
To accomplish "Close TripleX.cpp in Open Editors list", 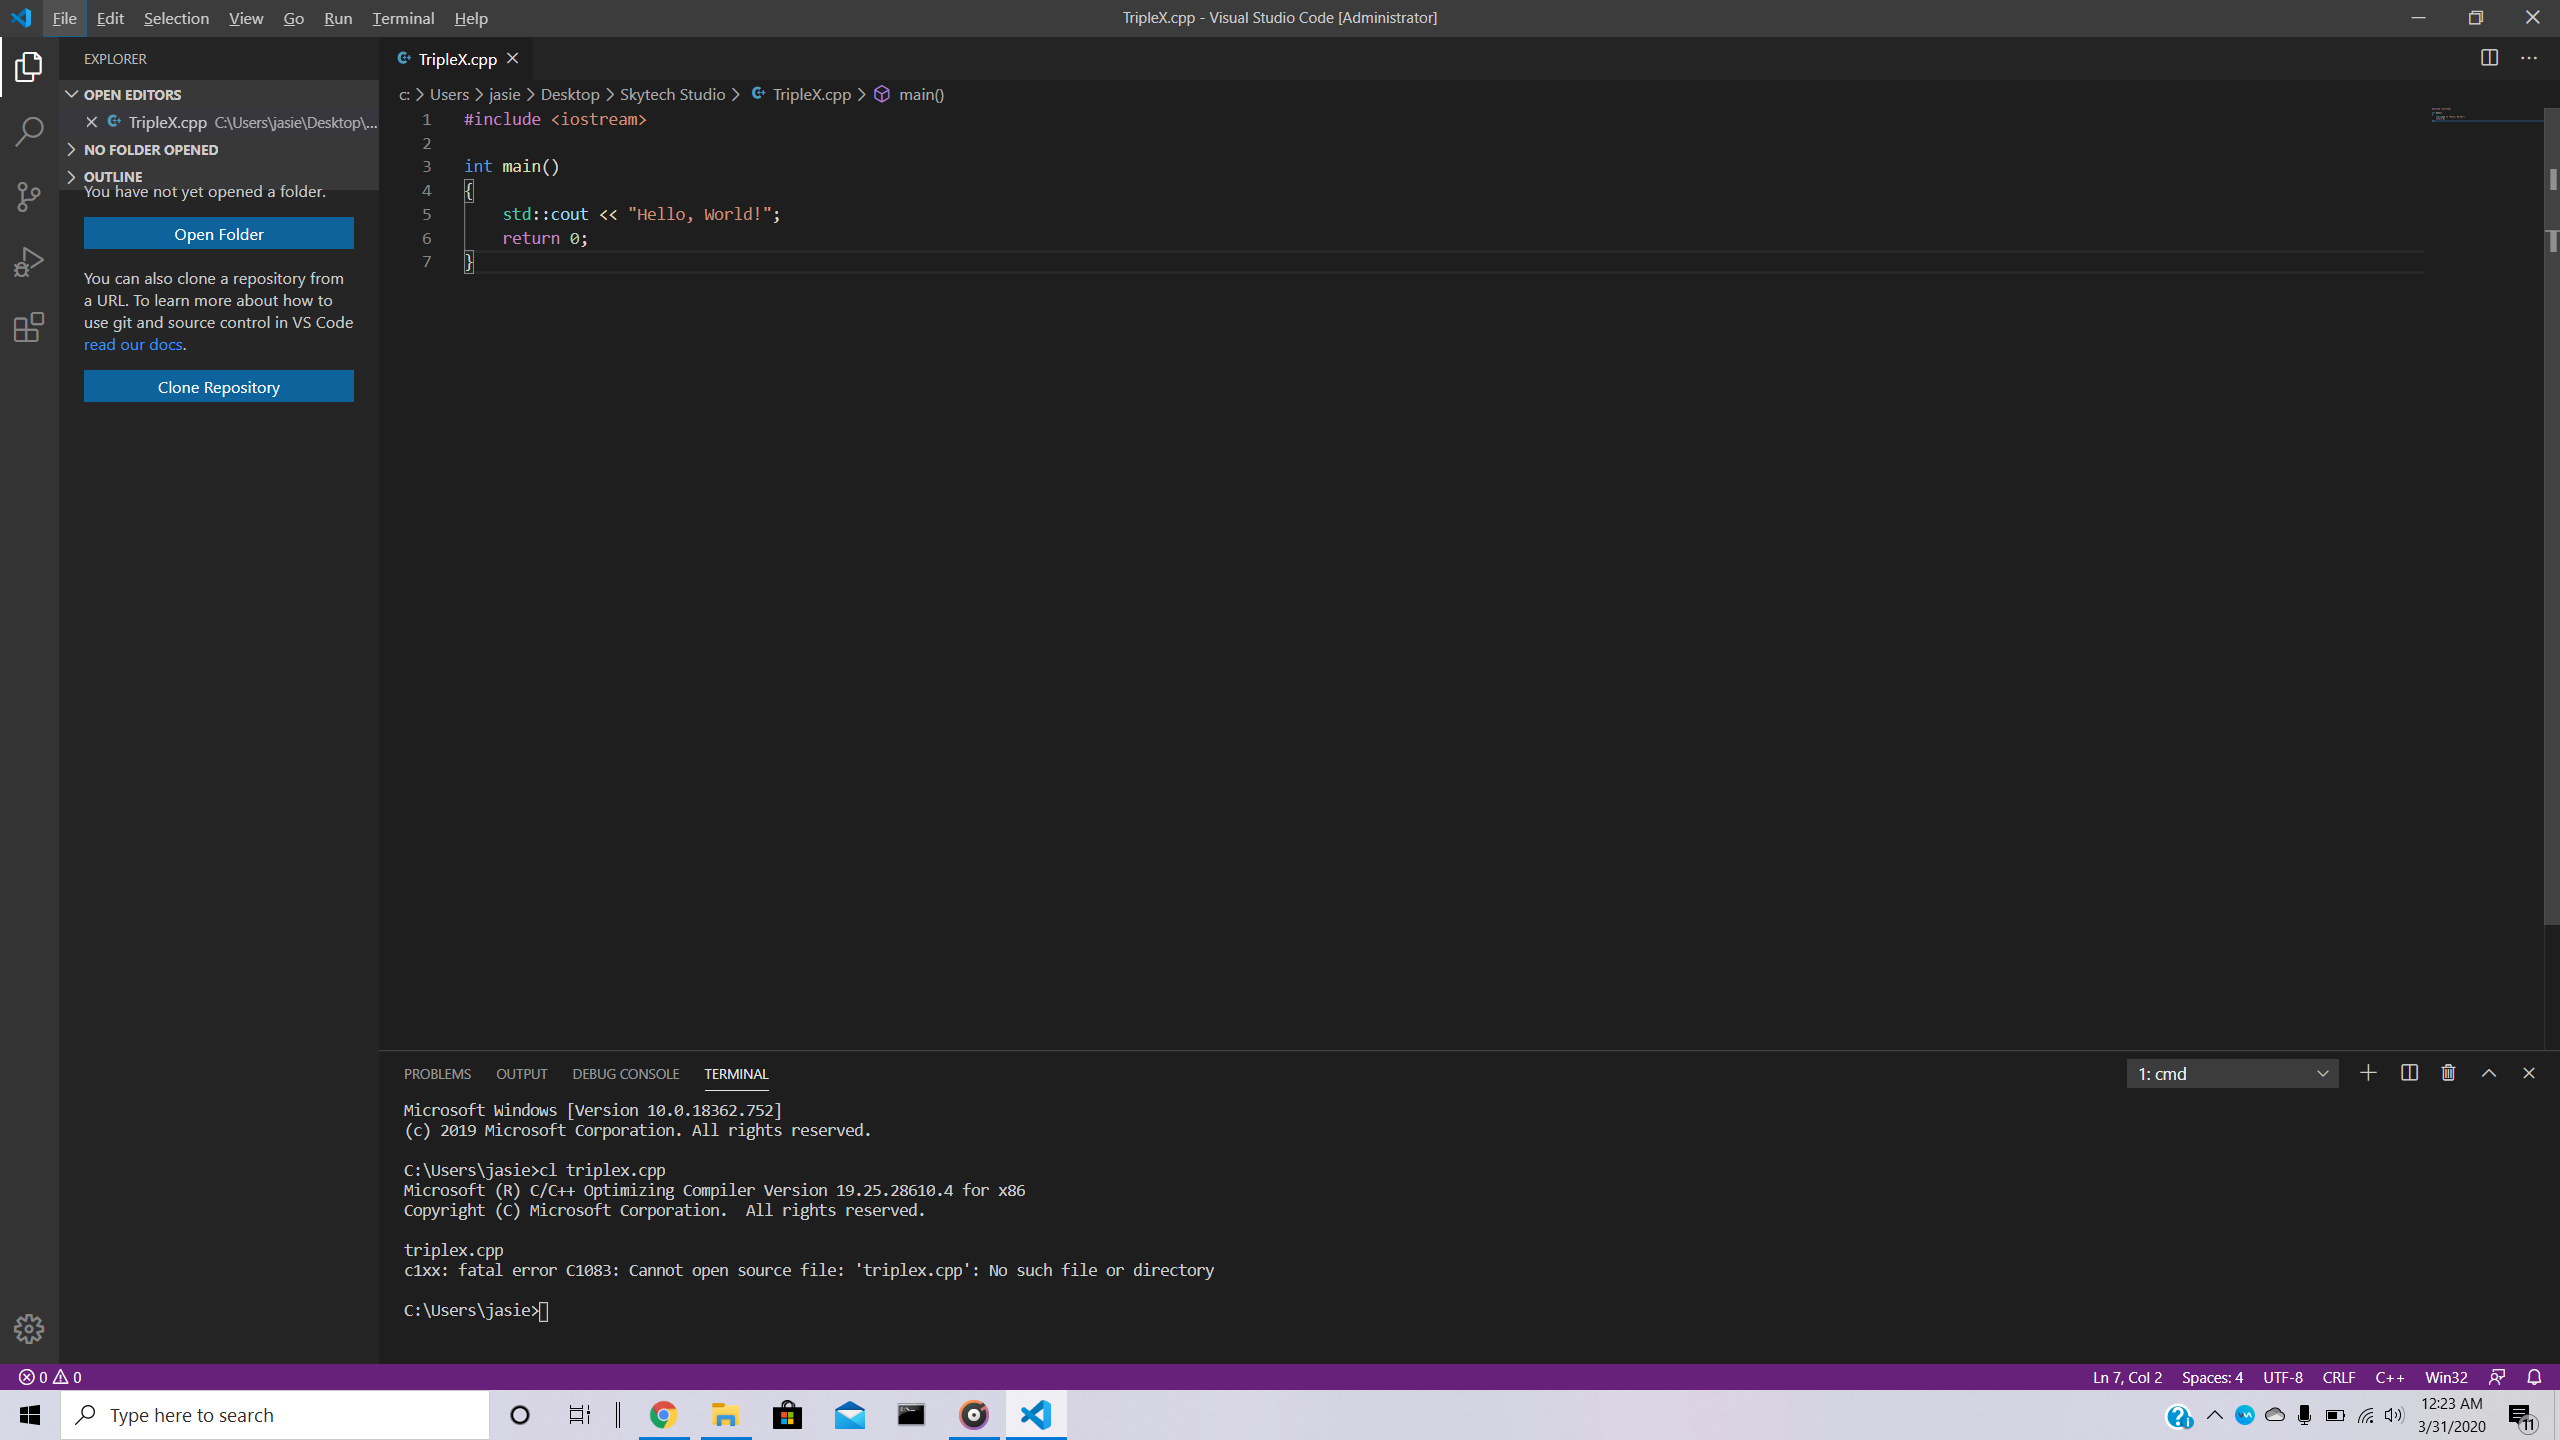I will pyautogui.click(x=91, y=122).
